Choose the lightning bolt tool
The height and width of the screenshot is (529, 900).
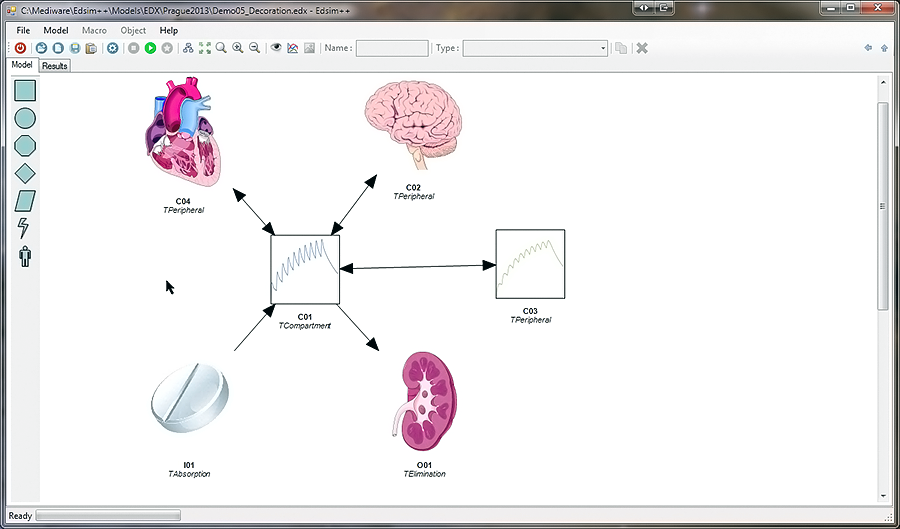[x=25, y=228]
